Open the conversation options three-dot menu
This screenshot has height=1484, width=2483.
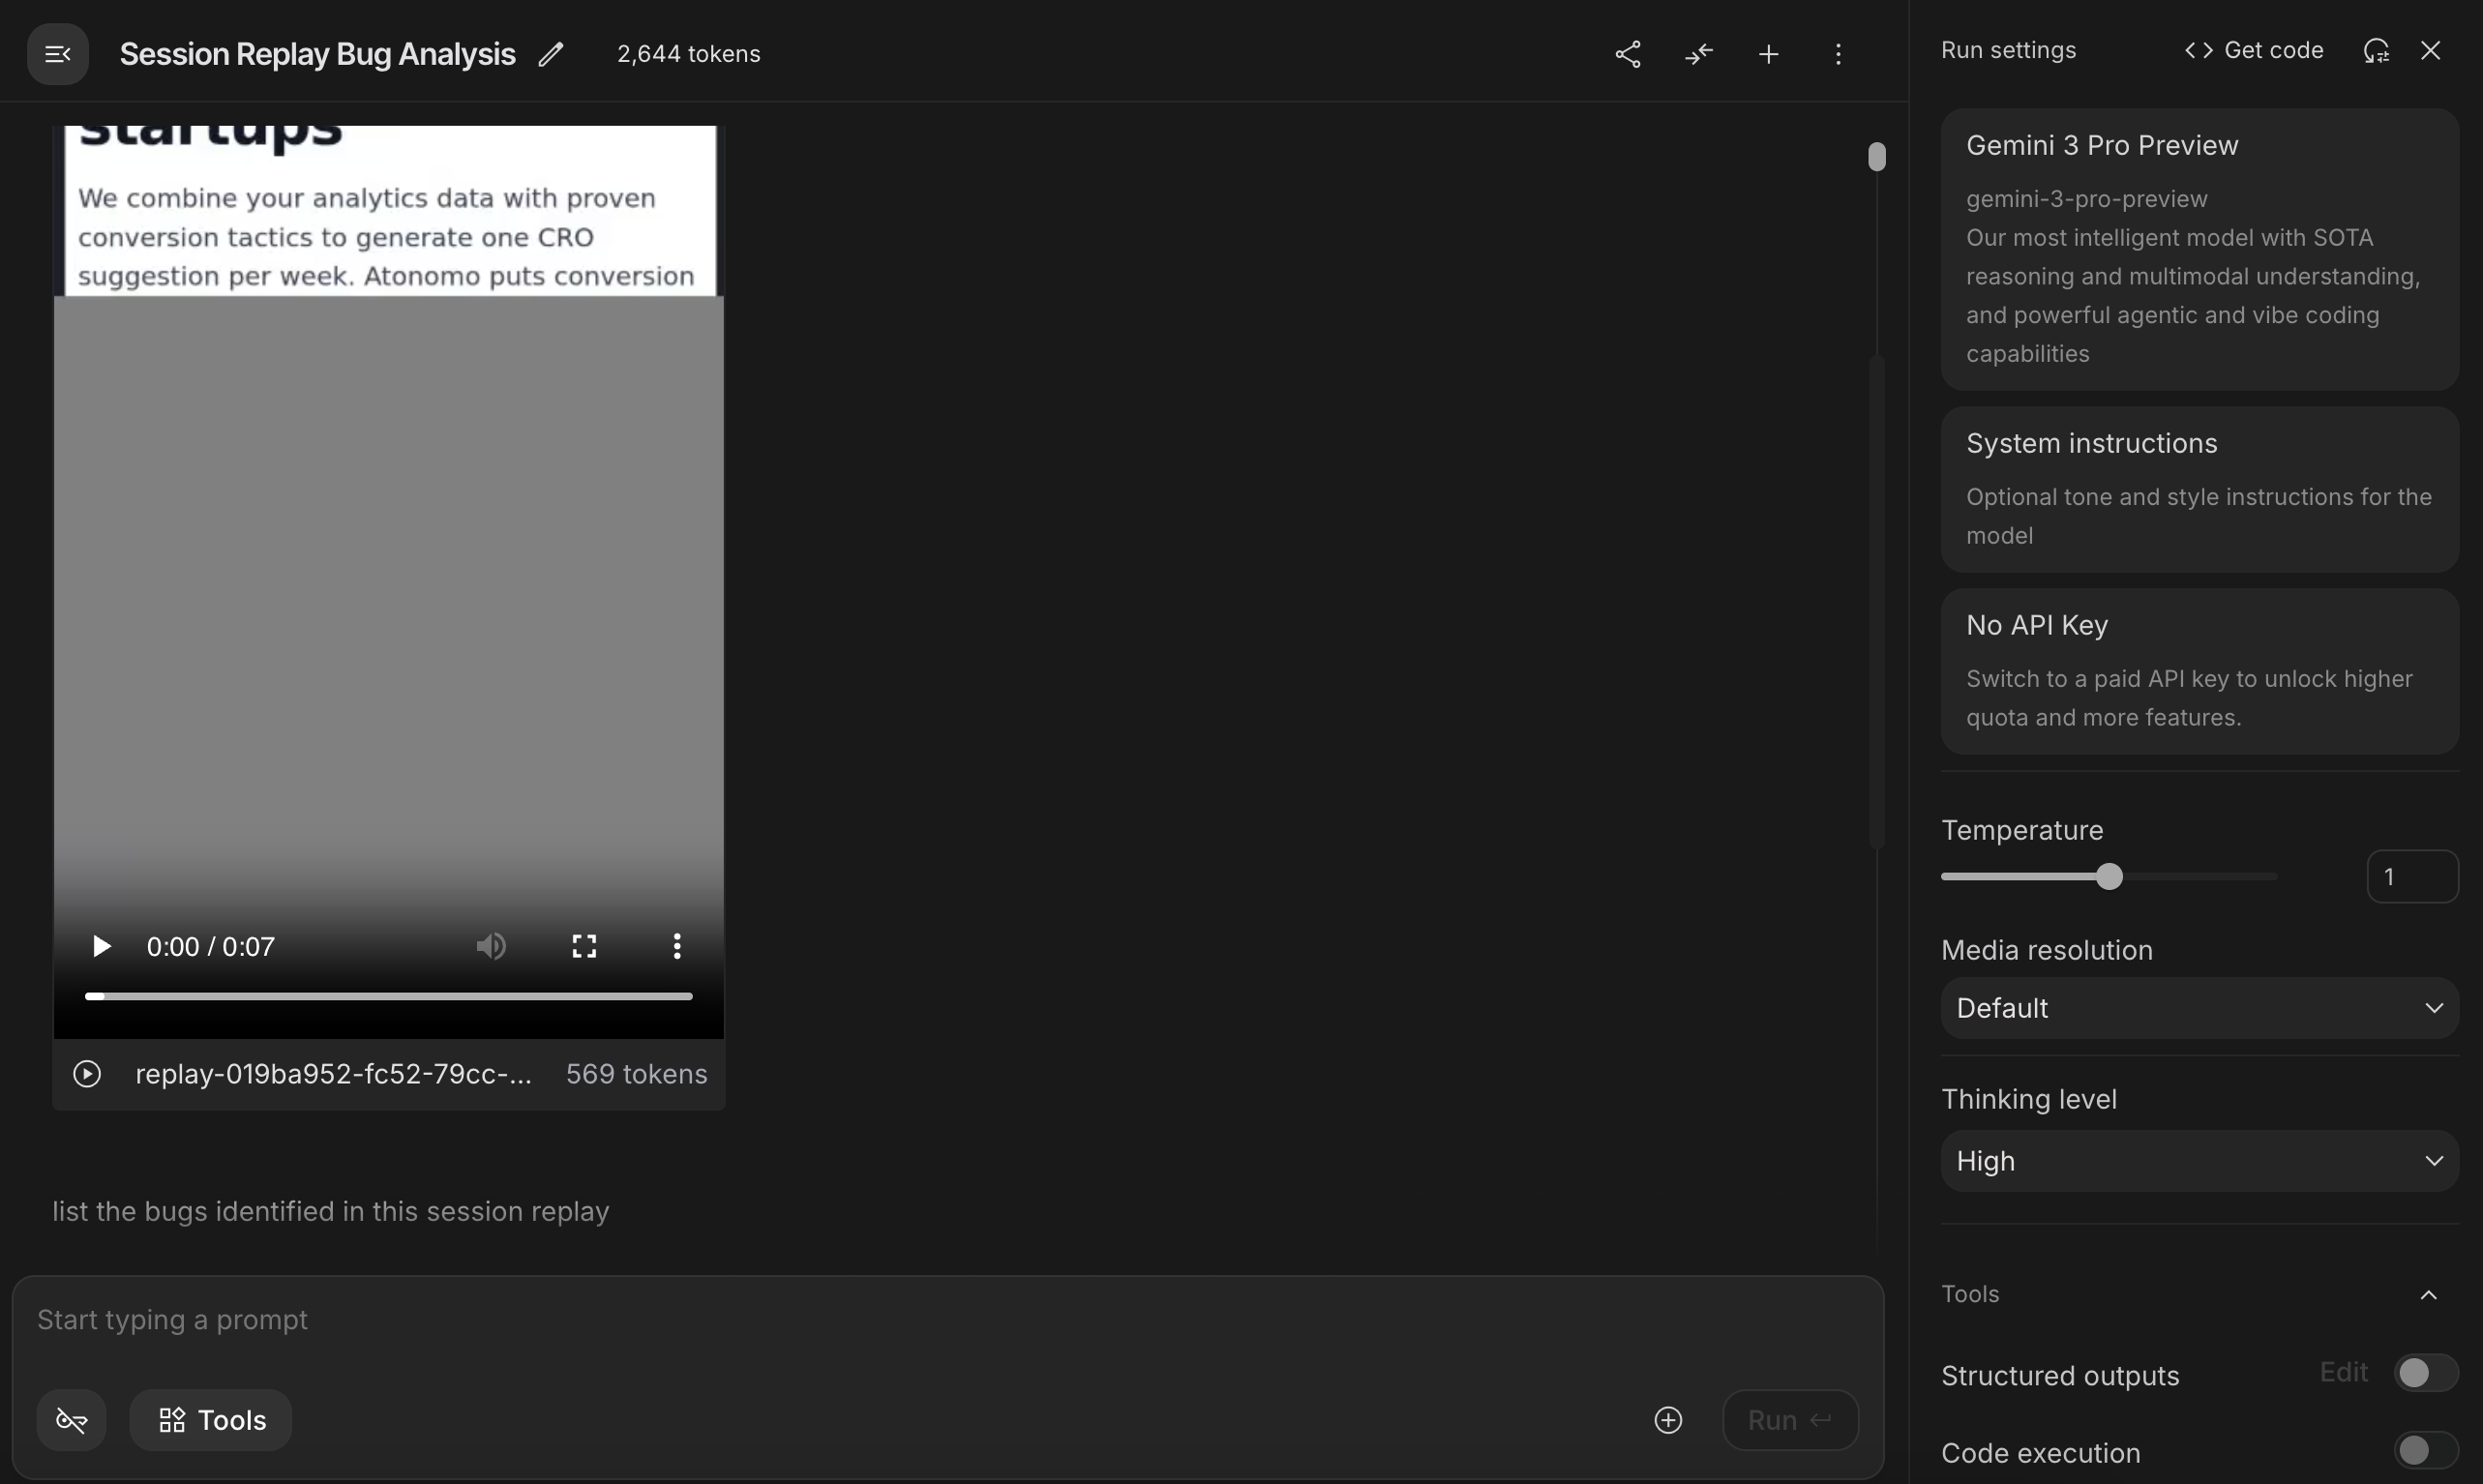(1838, 53)
